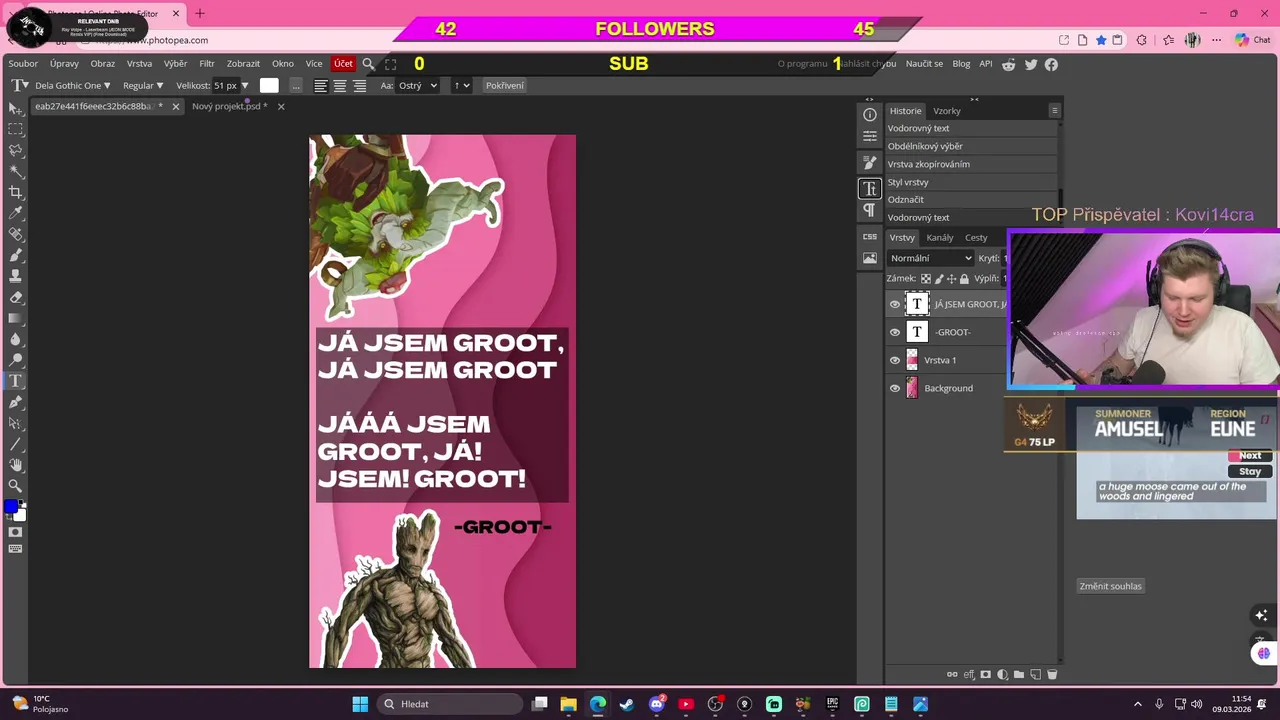Select the Type tool in the toolbox

click(15, 381)
